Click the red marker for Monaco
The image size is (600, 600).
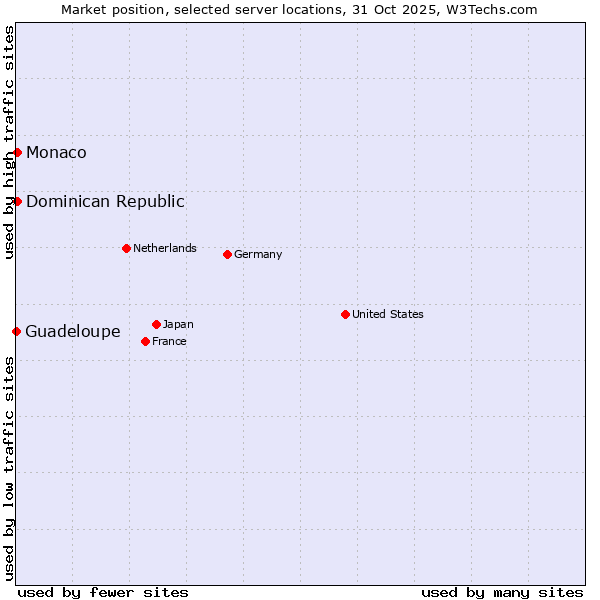(x=17, y=152)
